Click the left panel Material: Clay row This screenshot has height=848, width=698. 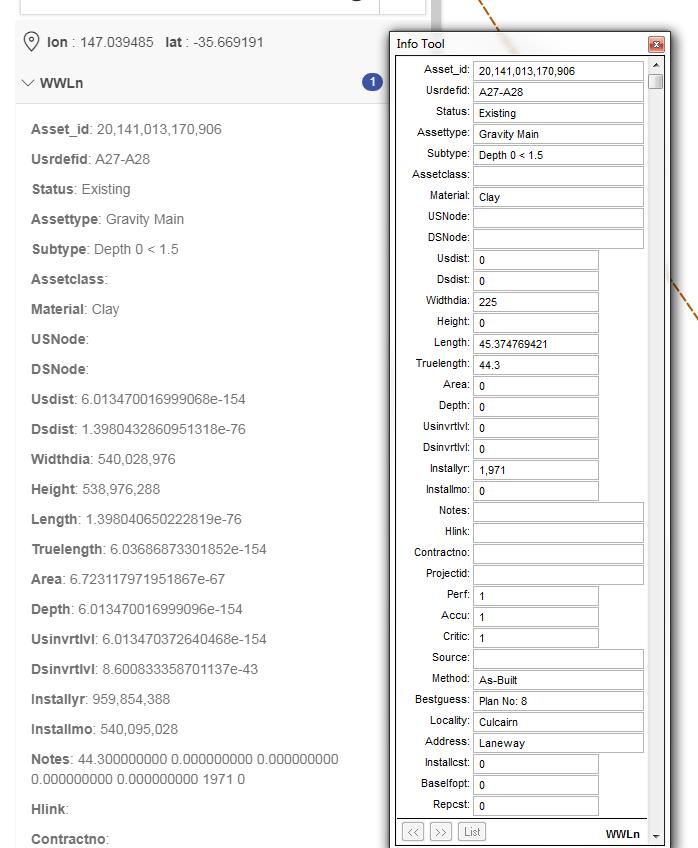75,309
